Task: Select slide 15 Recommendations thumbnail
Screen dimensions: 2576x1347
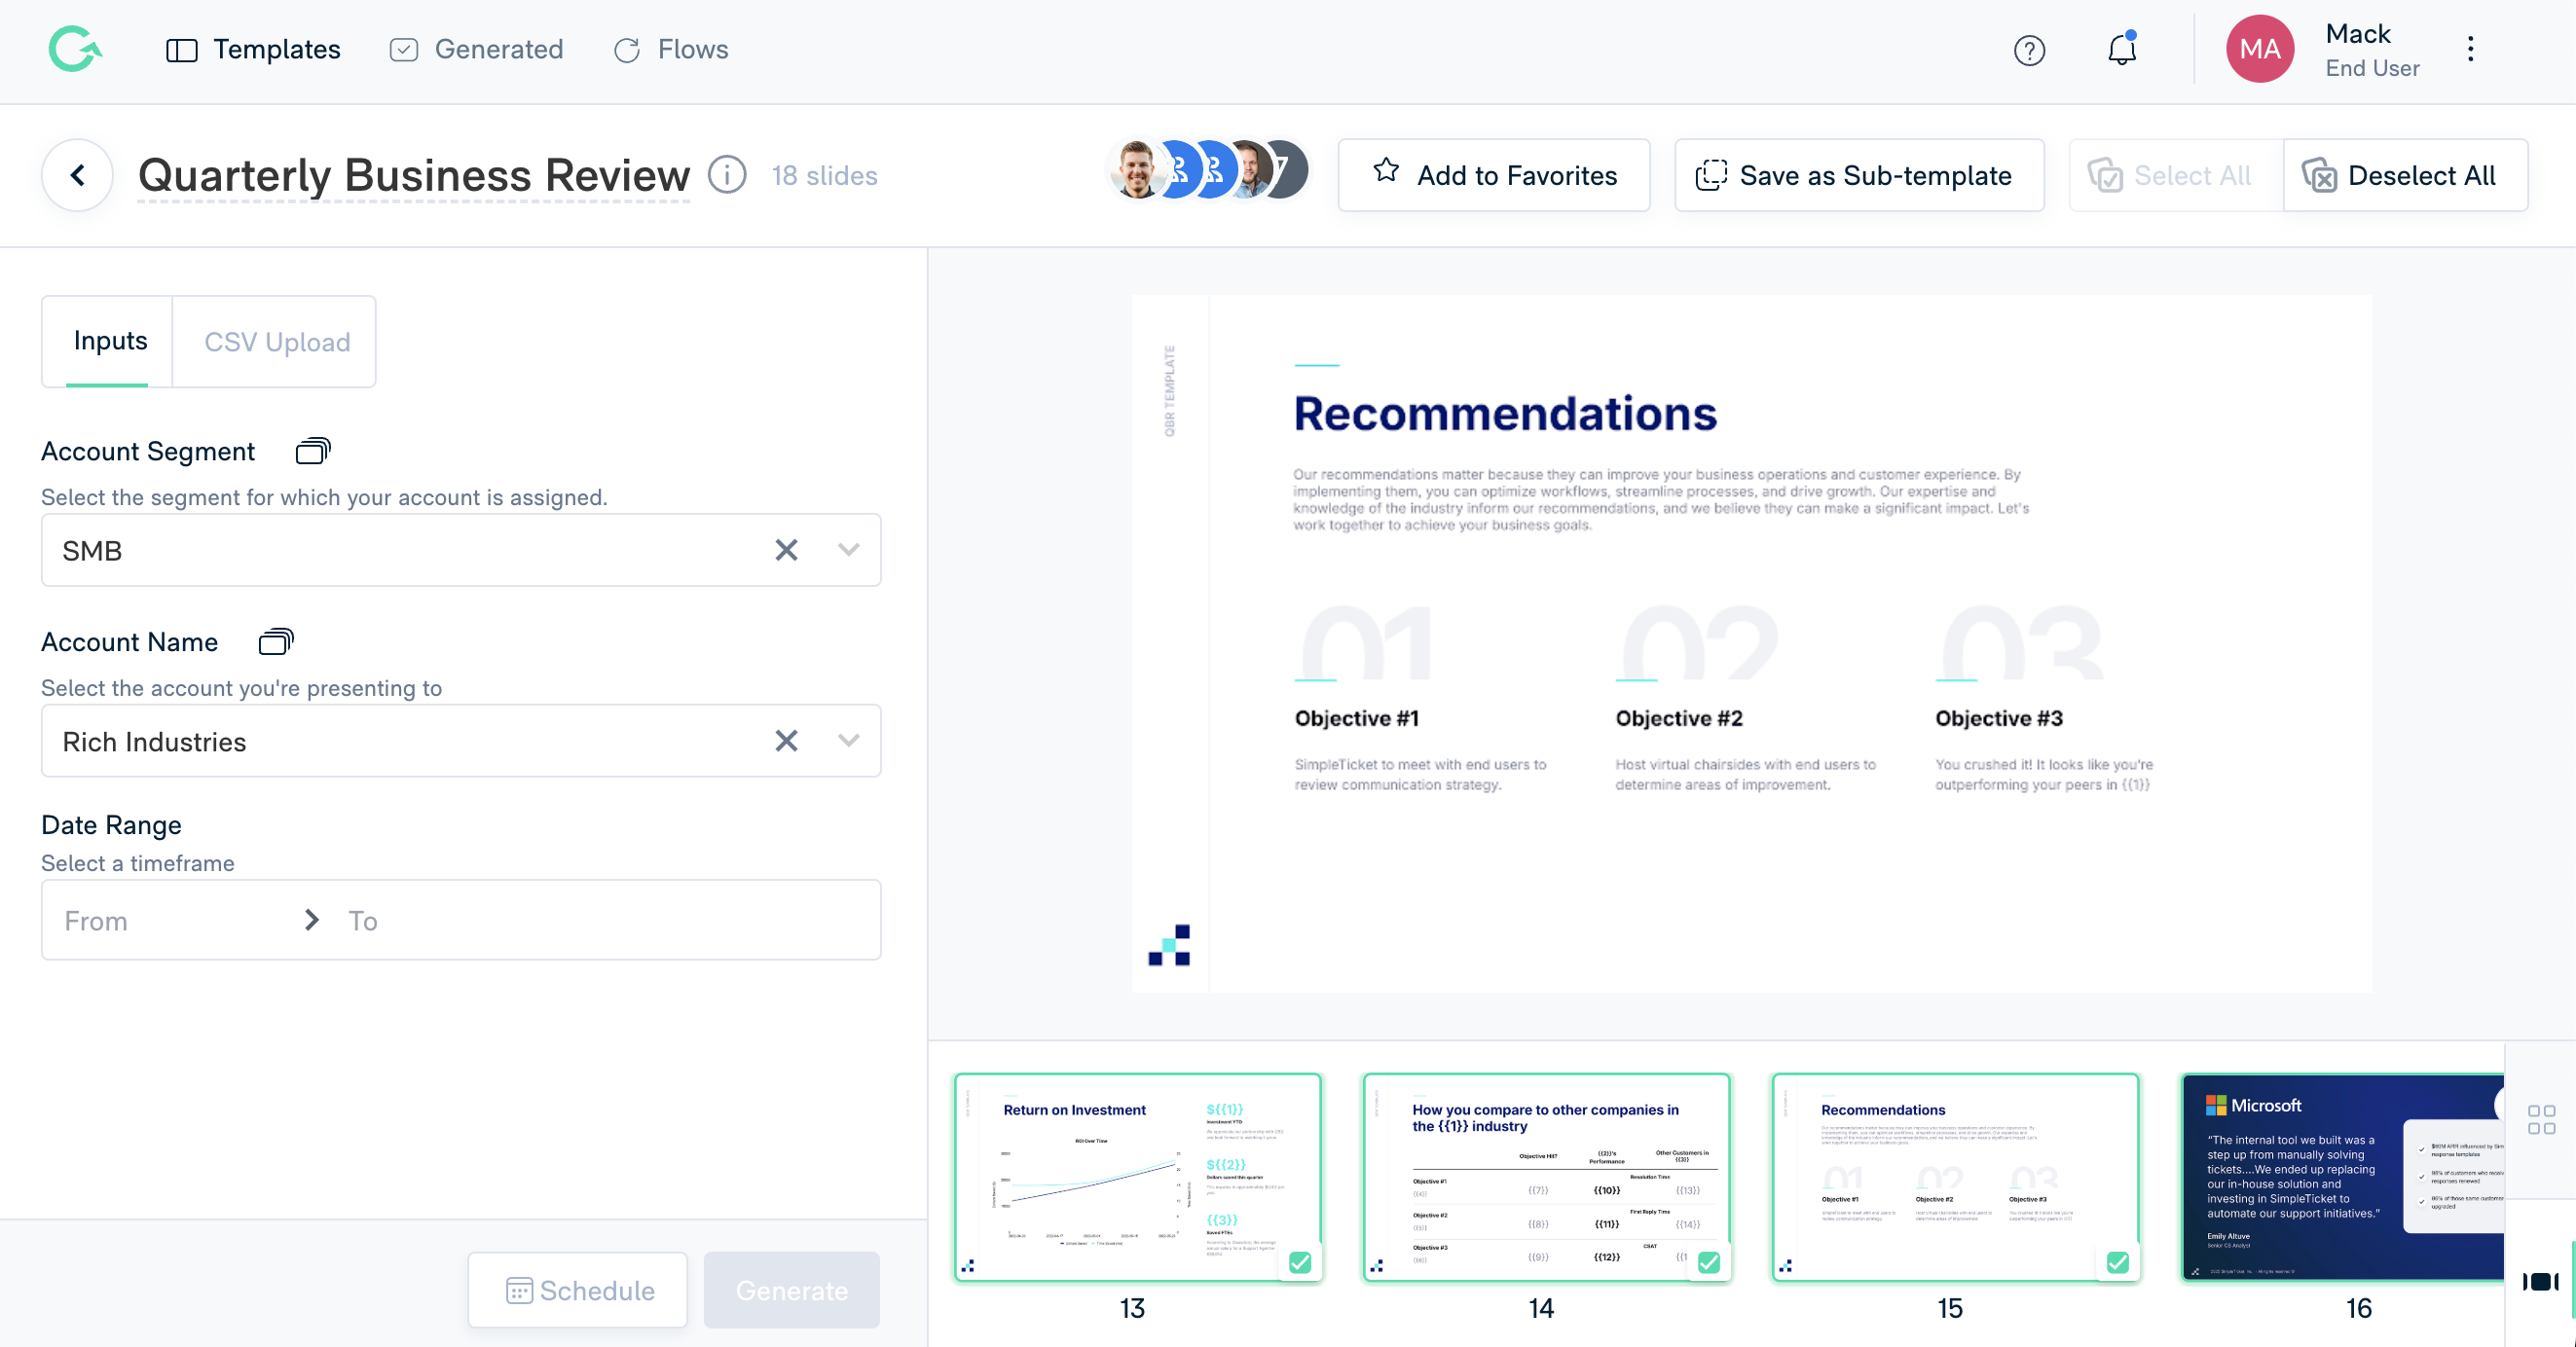Action: [x=1955, y=1177]
